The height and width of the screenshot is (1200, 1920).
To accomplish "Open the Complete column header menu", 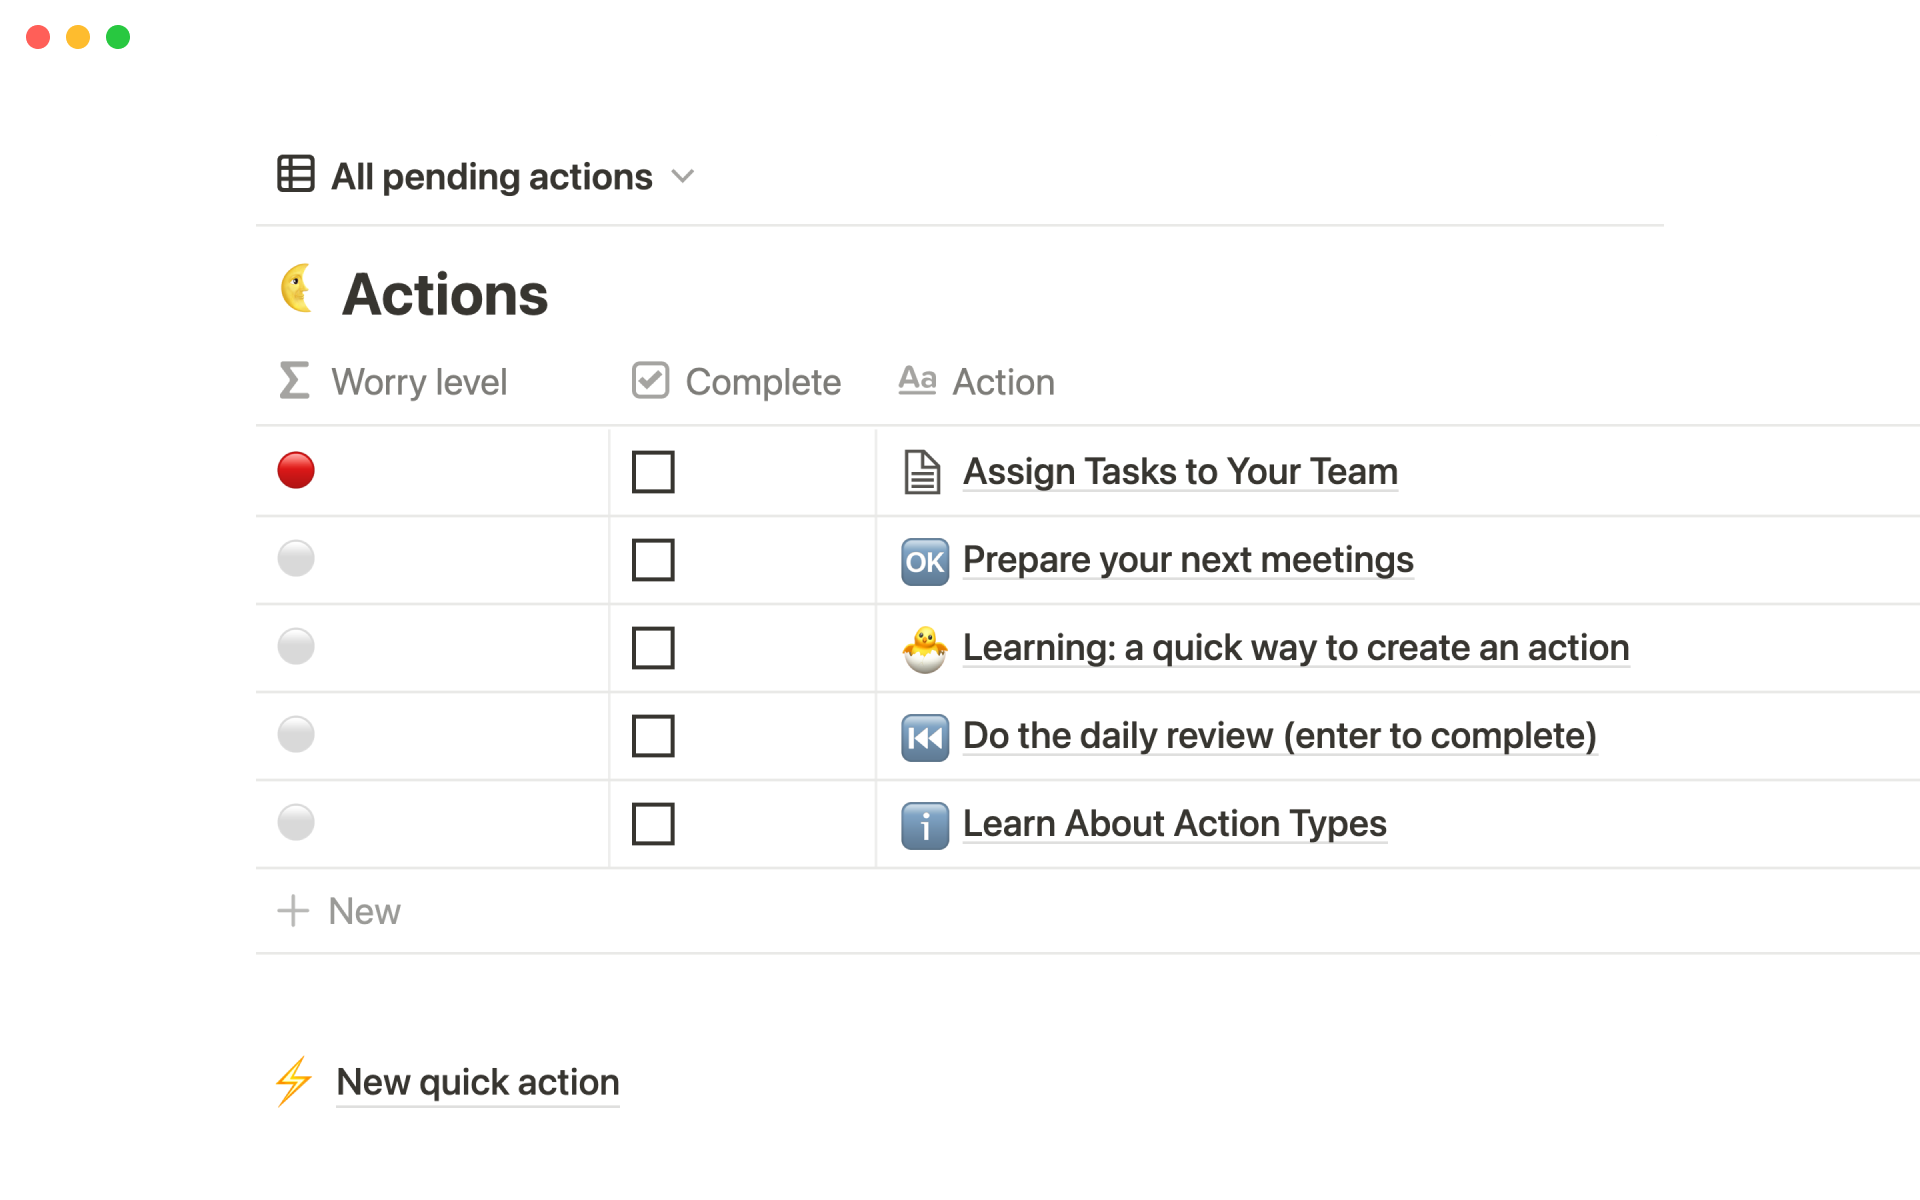I will click(762, 382).
